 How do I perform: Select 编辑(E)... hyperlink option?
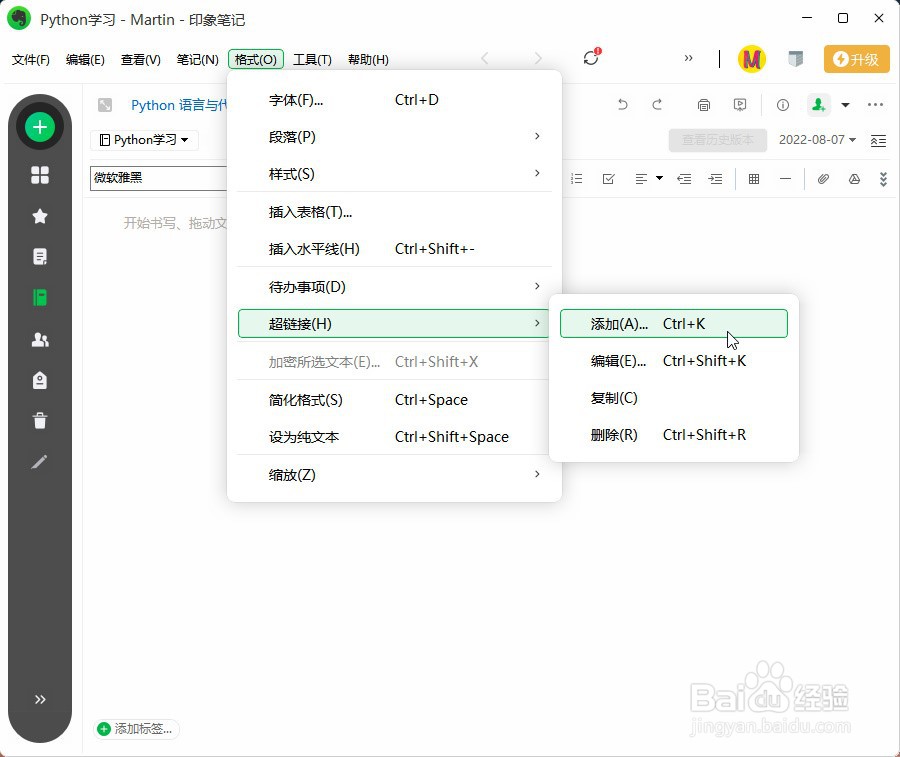[x=673, y=361]
